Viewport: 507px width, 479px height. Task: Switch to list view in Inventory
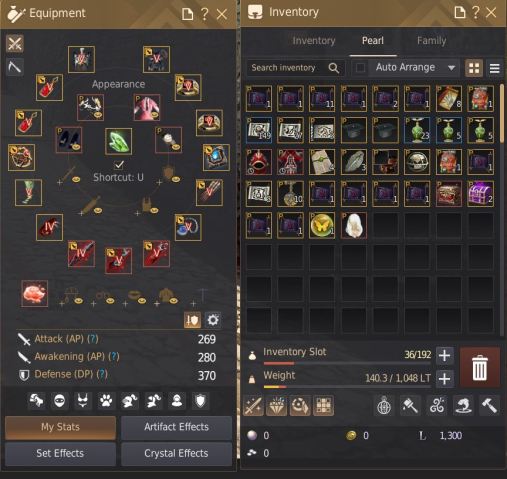tap(495, 68)
